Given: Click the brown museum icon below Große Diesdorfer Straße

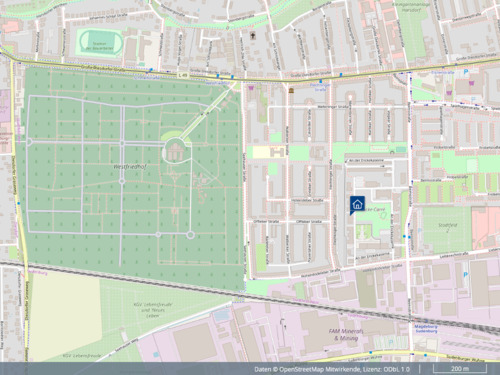Looking at the screenshot, I should tap(291, 90).
